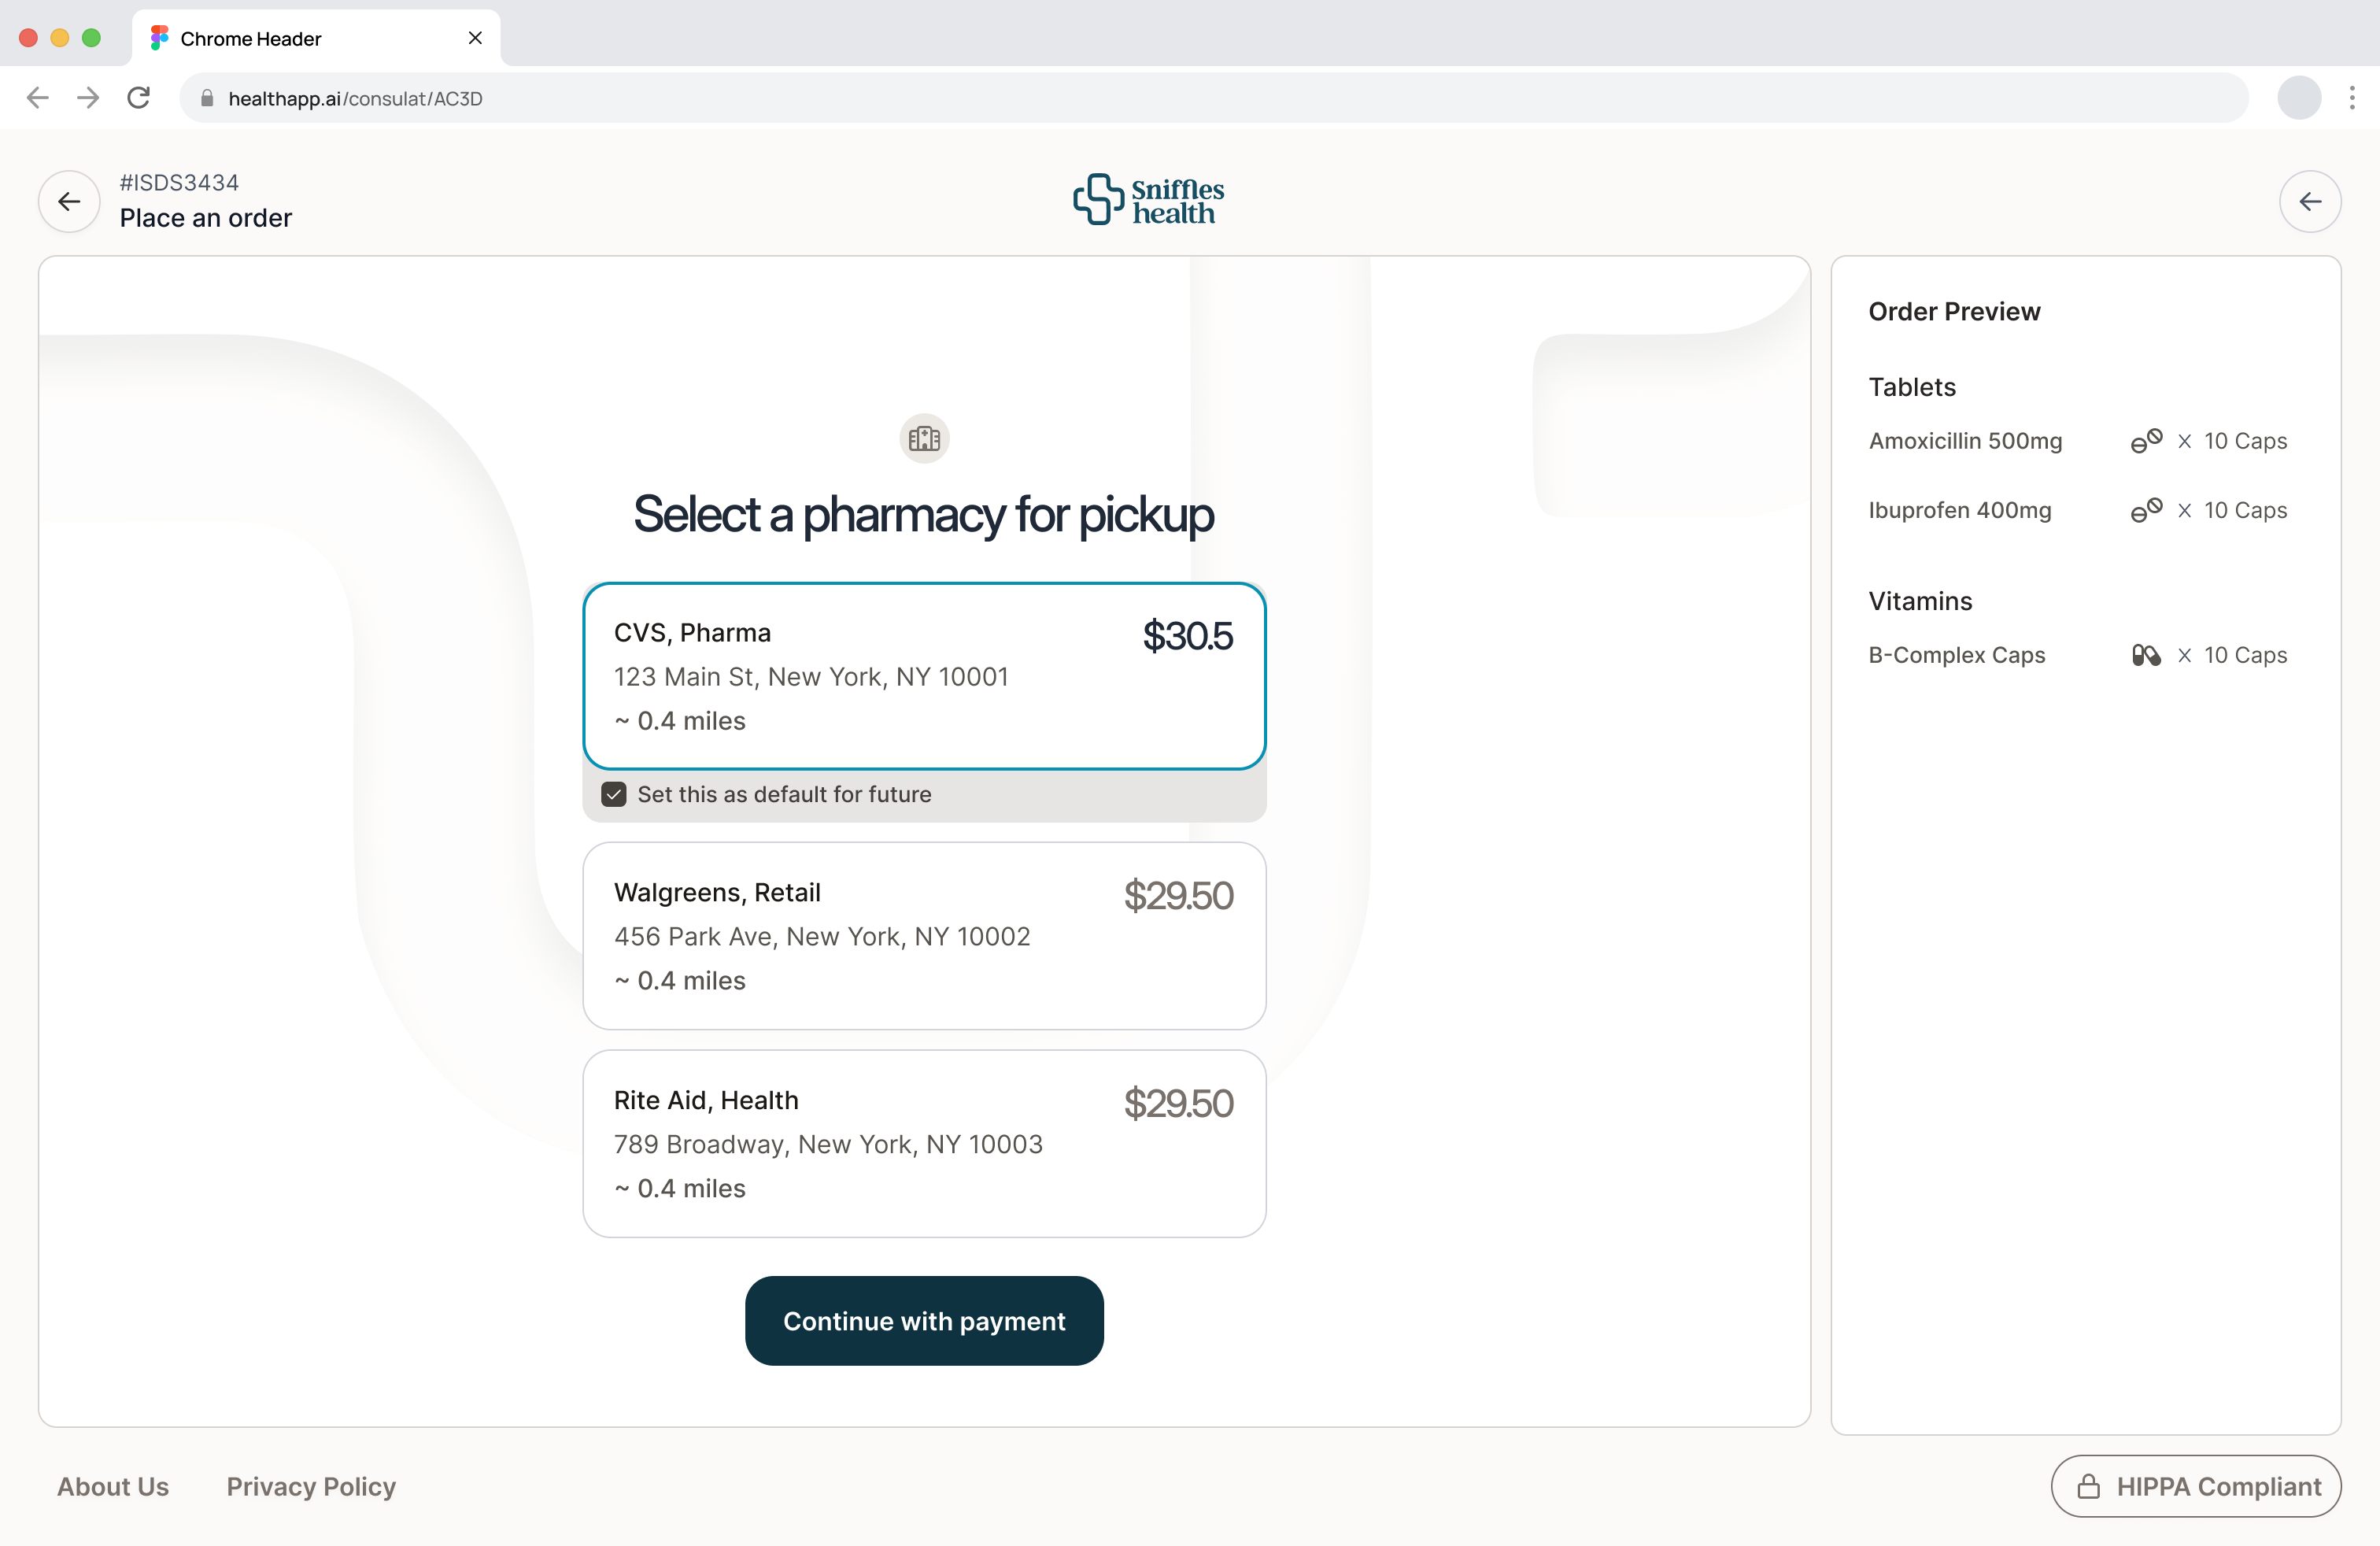Click the Figma icon in the tab

[158, 37]
